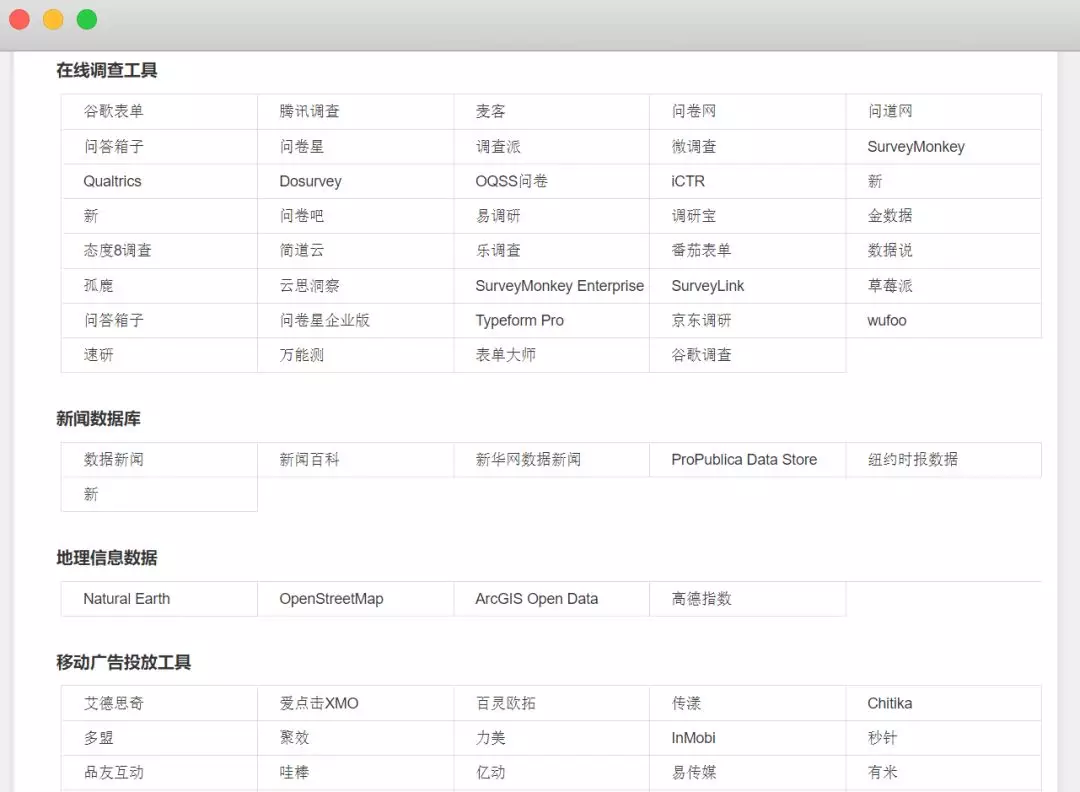Open the Typeform Pro link
Viewport: 1080px width, 792px height.
coord(519,320)
